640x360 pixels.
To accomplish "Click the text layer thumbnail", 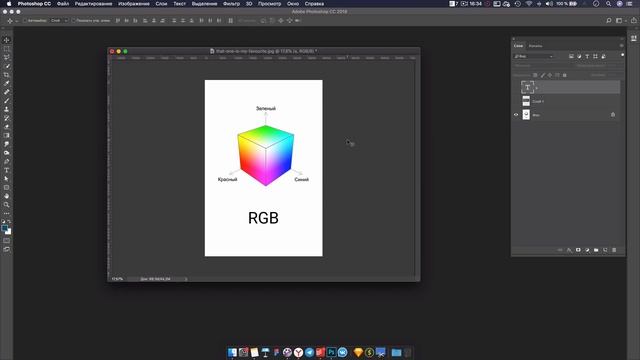I will pos(527,87).
